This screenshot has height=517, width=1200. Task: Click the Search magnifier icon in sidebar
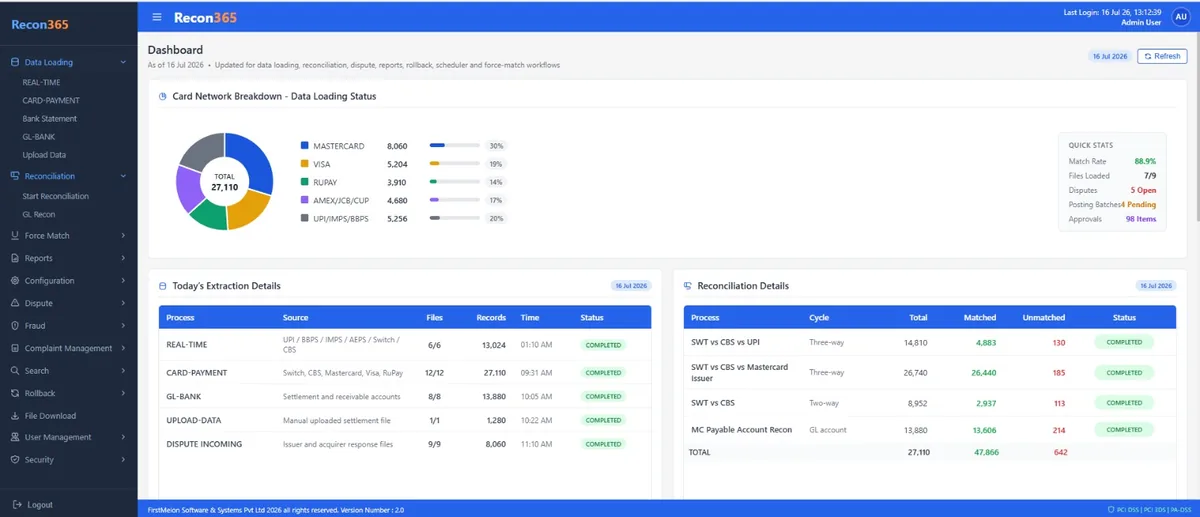tap(15, 371)
